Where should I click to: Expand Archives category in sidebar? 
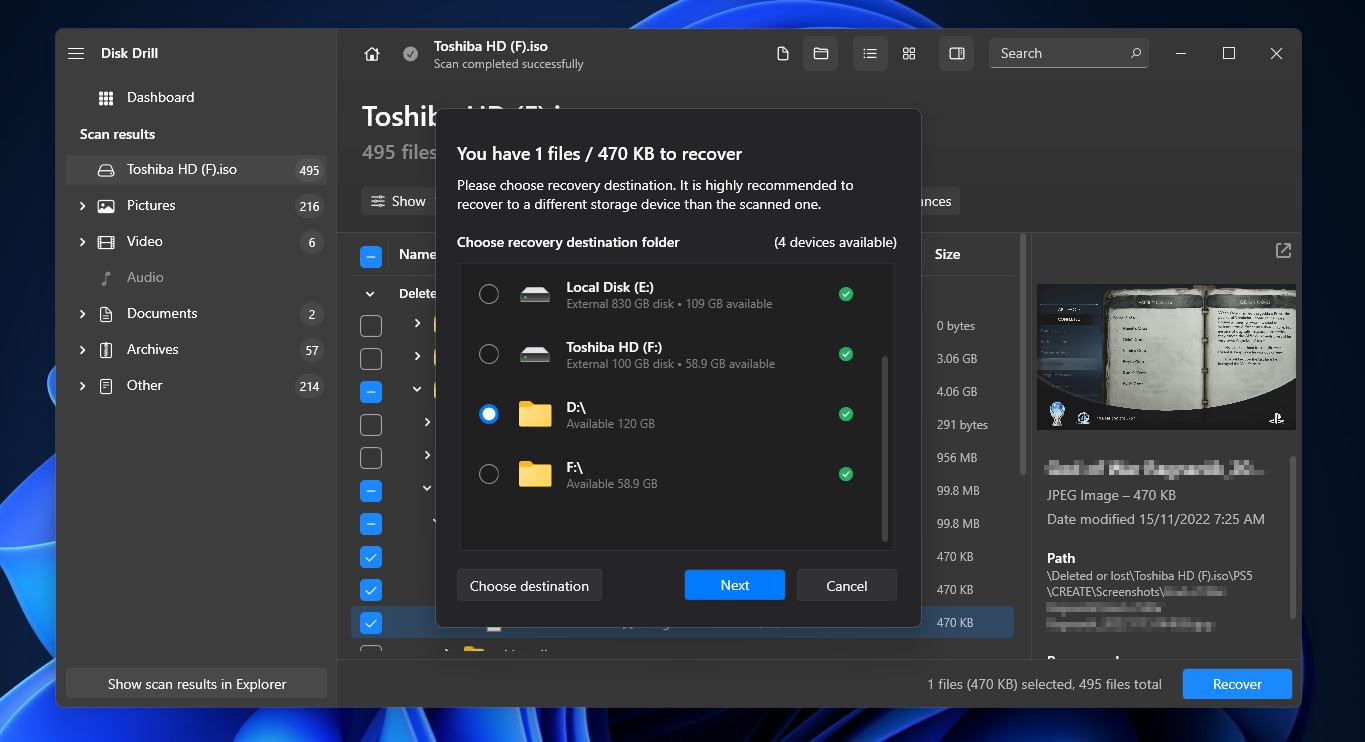82,350
